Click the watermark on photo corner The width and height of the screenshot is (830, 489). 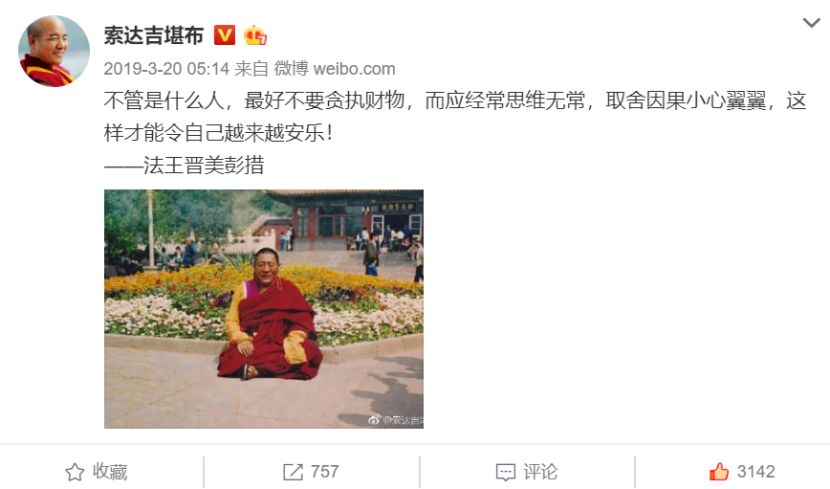tap(396, 420)
